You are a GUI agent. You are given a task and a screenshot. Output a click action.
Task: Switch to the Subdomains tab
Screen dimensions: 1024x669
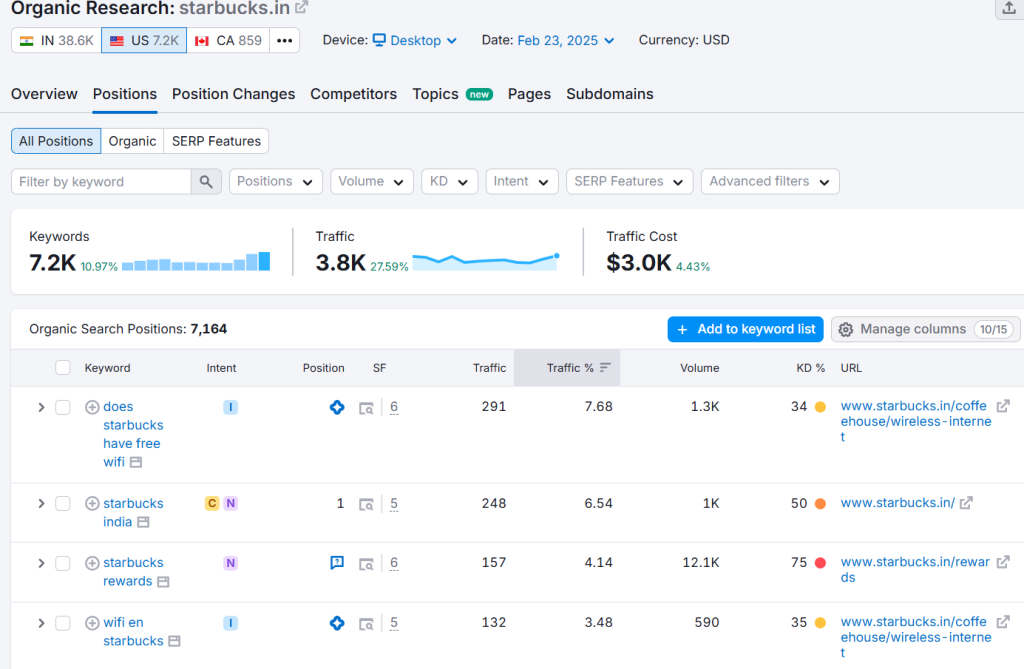click(x=609, y=94)
